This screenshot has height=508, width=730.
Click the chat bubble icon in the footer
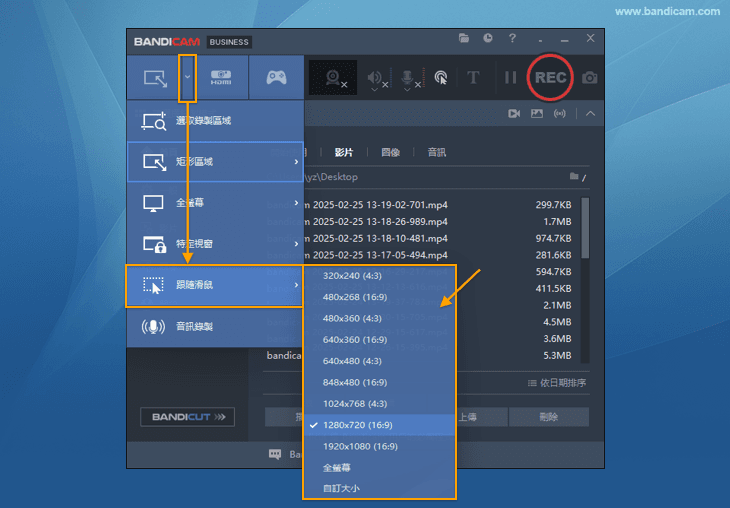click(x=275, y=454)
